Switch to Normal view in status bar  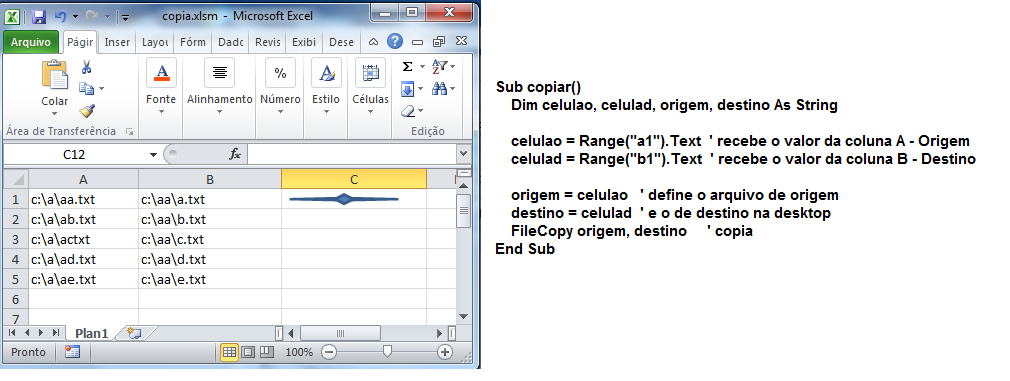(229, 352)
